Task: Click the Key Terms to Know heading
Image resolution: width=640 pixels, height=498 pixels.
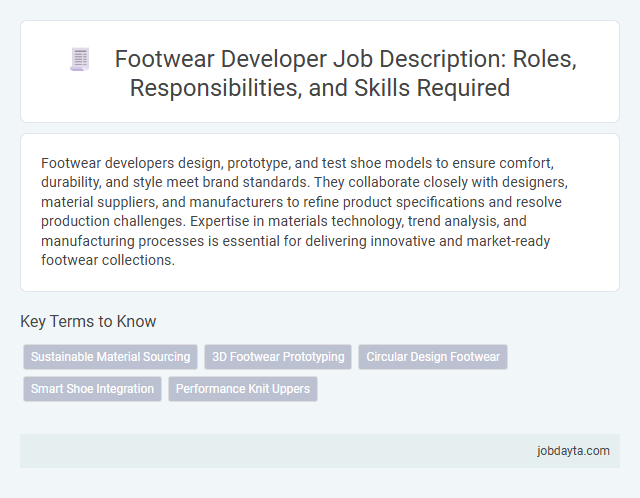Action: (88, 321)
